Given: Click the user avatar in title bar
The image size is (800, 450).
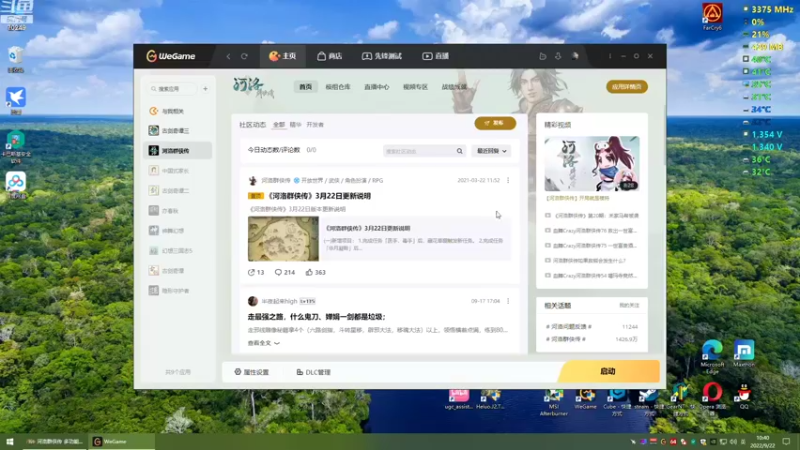Looking at the screenshot, I should (x=575, y=56).
